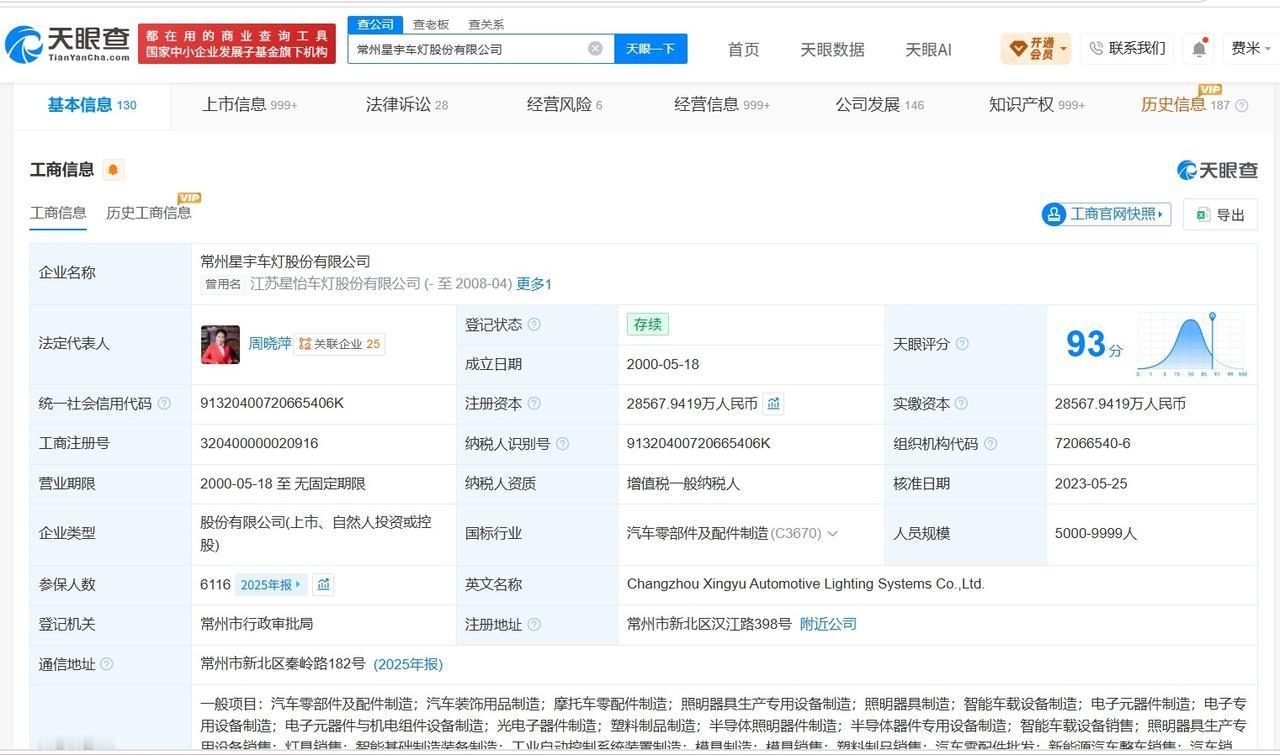This screenshot has width=1280, height=755.
Task: Switch to the 查公司 search tab
Action: coord(375,24)
